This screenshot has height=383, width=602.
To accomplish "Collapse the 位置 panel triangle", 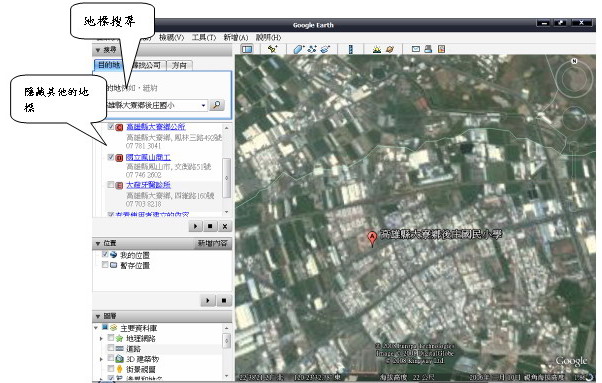I will 98,243.
